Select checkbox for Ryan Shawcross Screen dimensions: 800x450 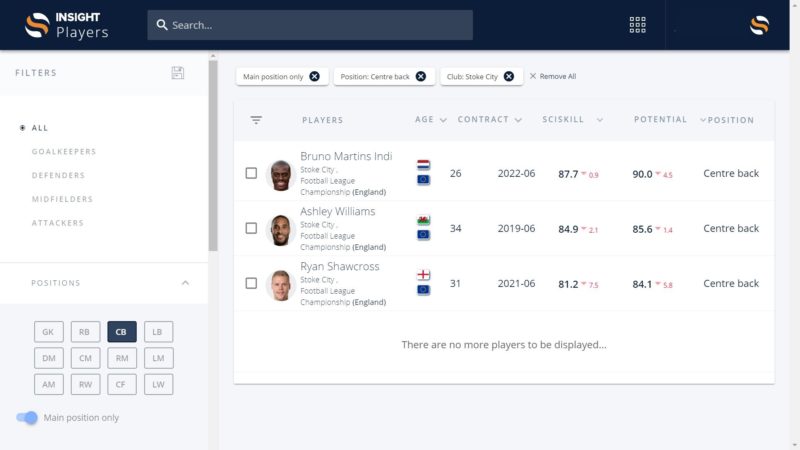point(251,283)
